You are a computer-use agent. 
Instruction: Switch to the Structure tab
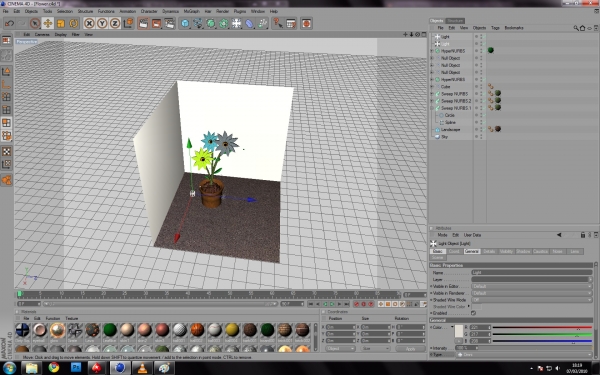point(455,21)
